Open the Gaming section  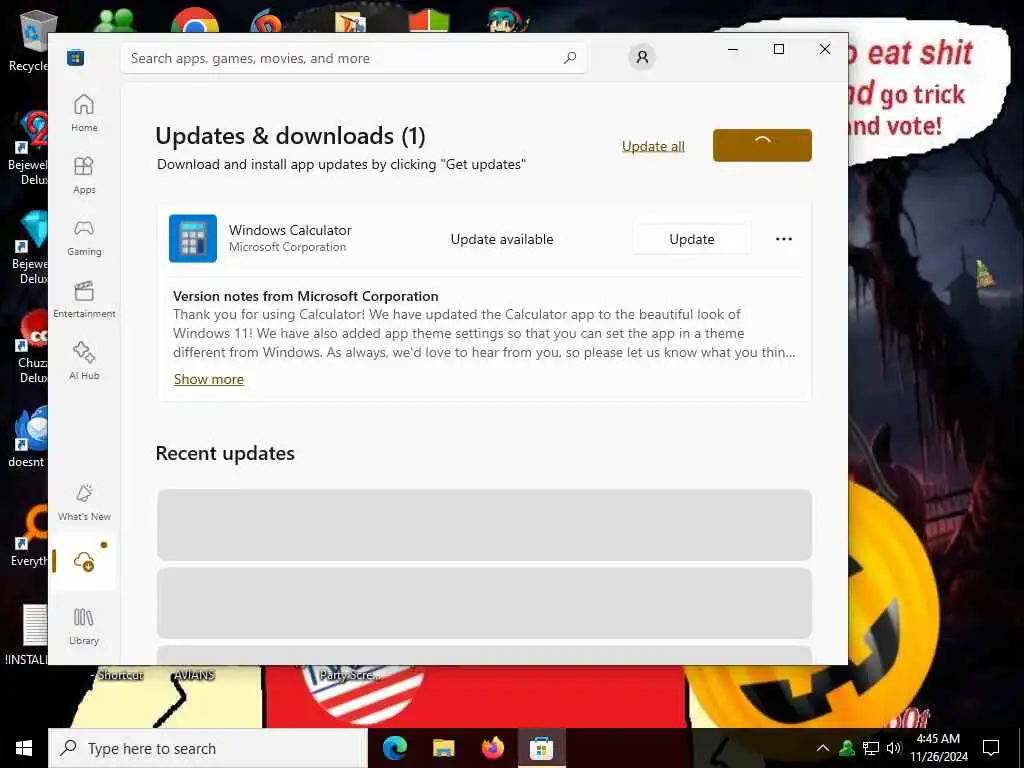[x=84, y=237]
